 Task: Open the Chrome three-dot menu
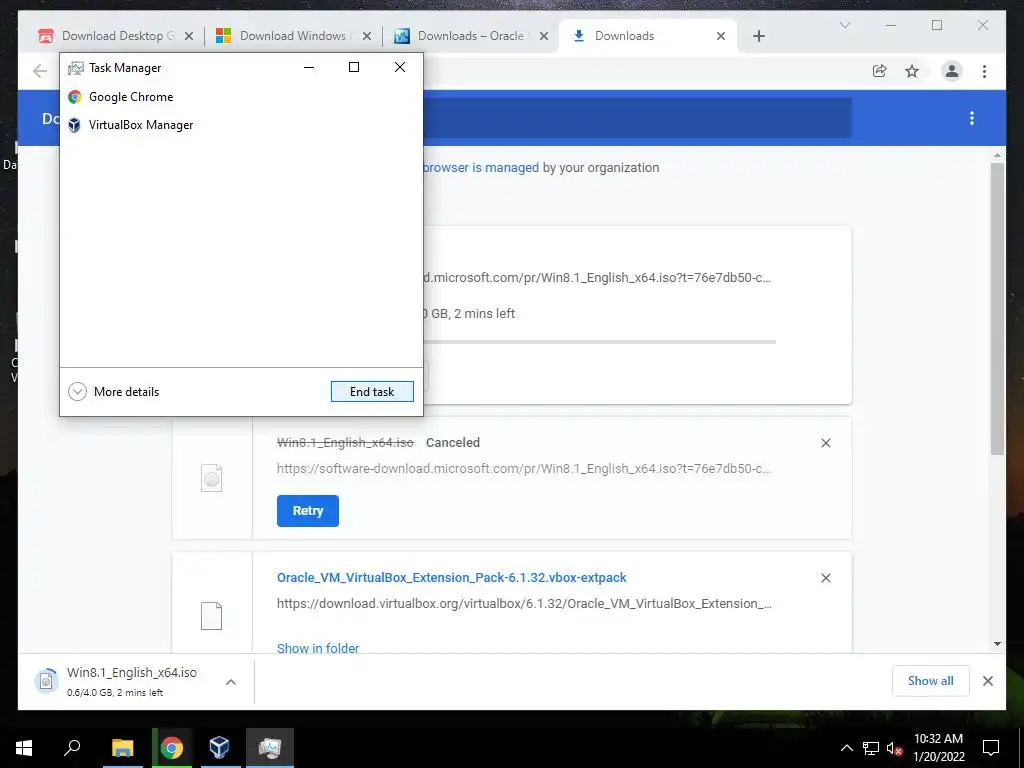[984, 71]
